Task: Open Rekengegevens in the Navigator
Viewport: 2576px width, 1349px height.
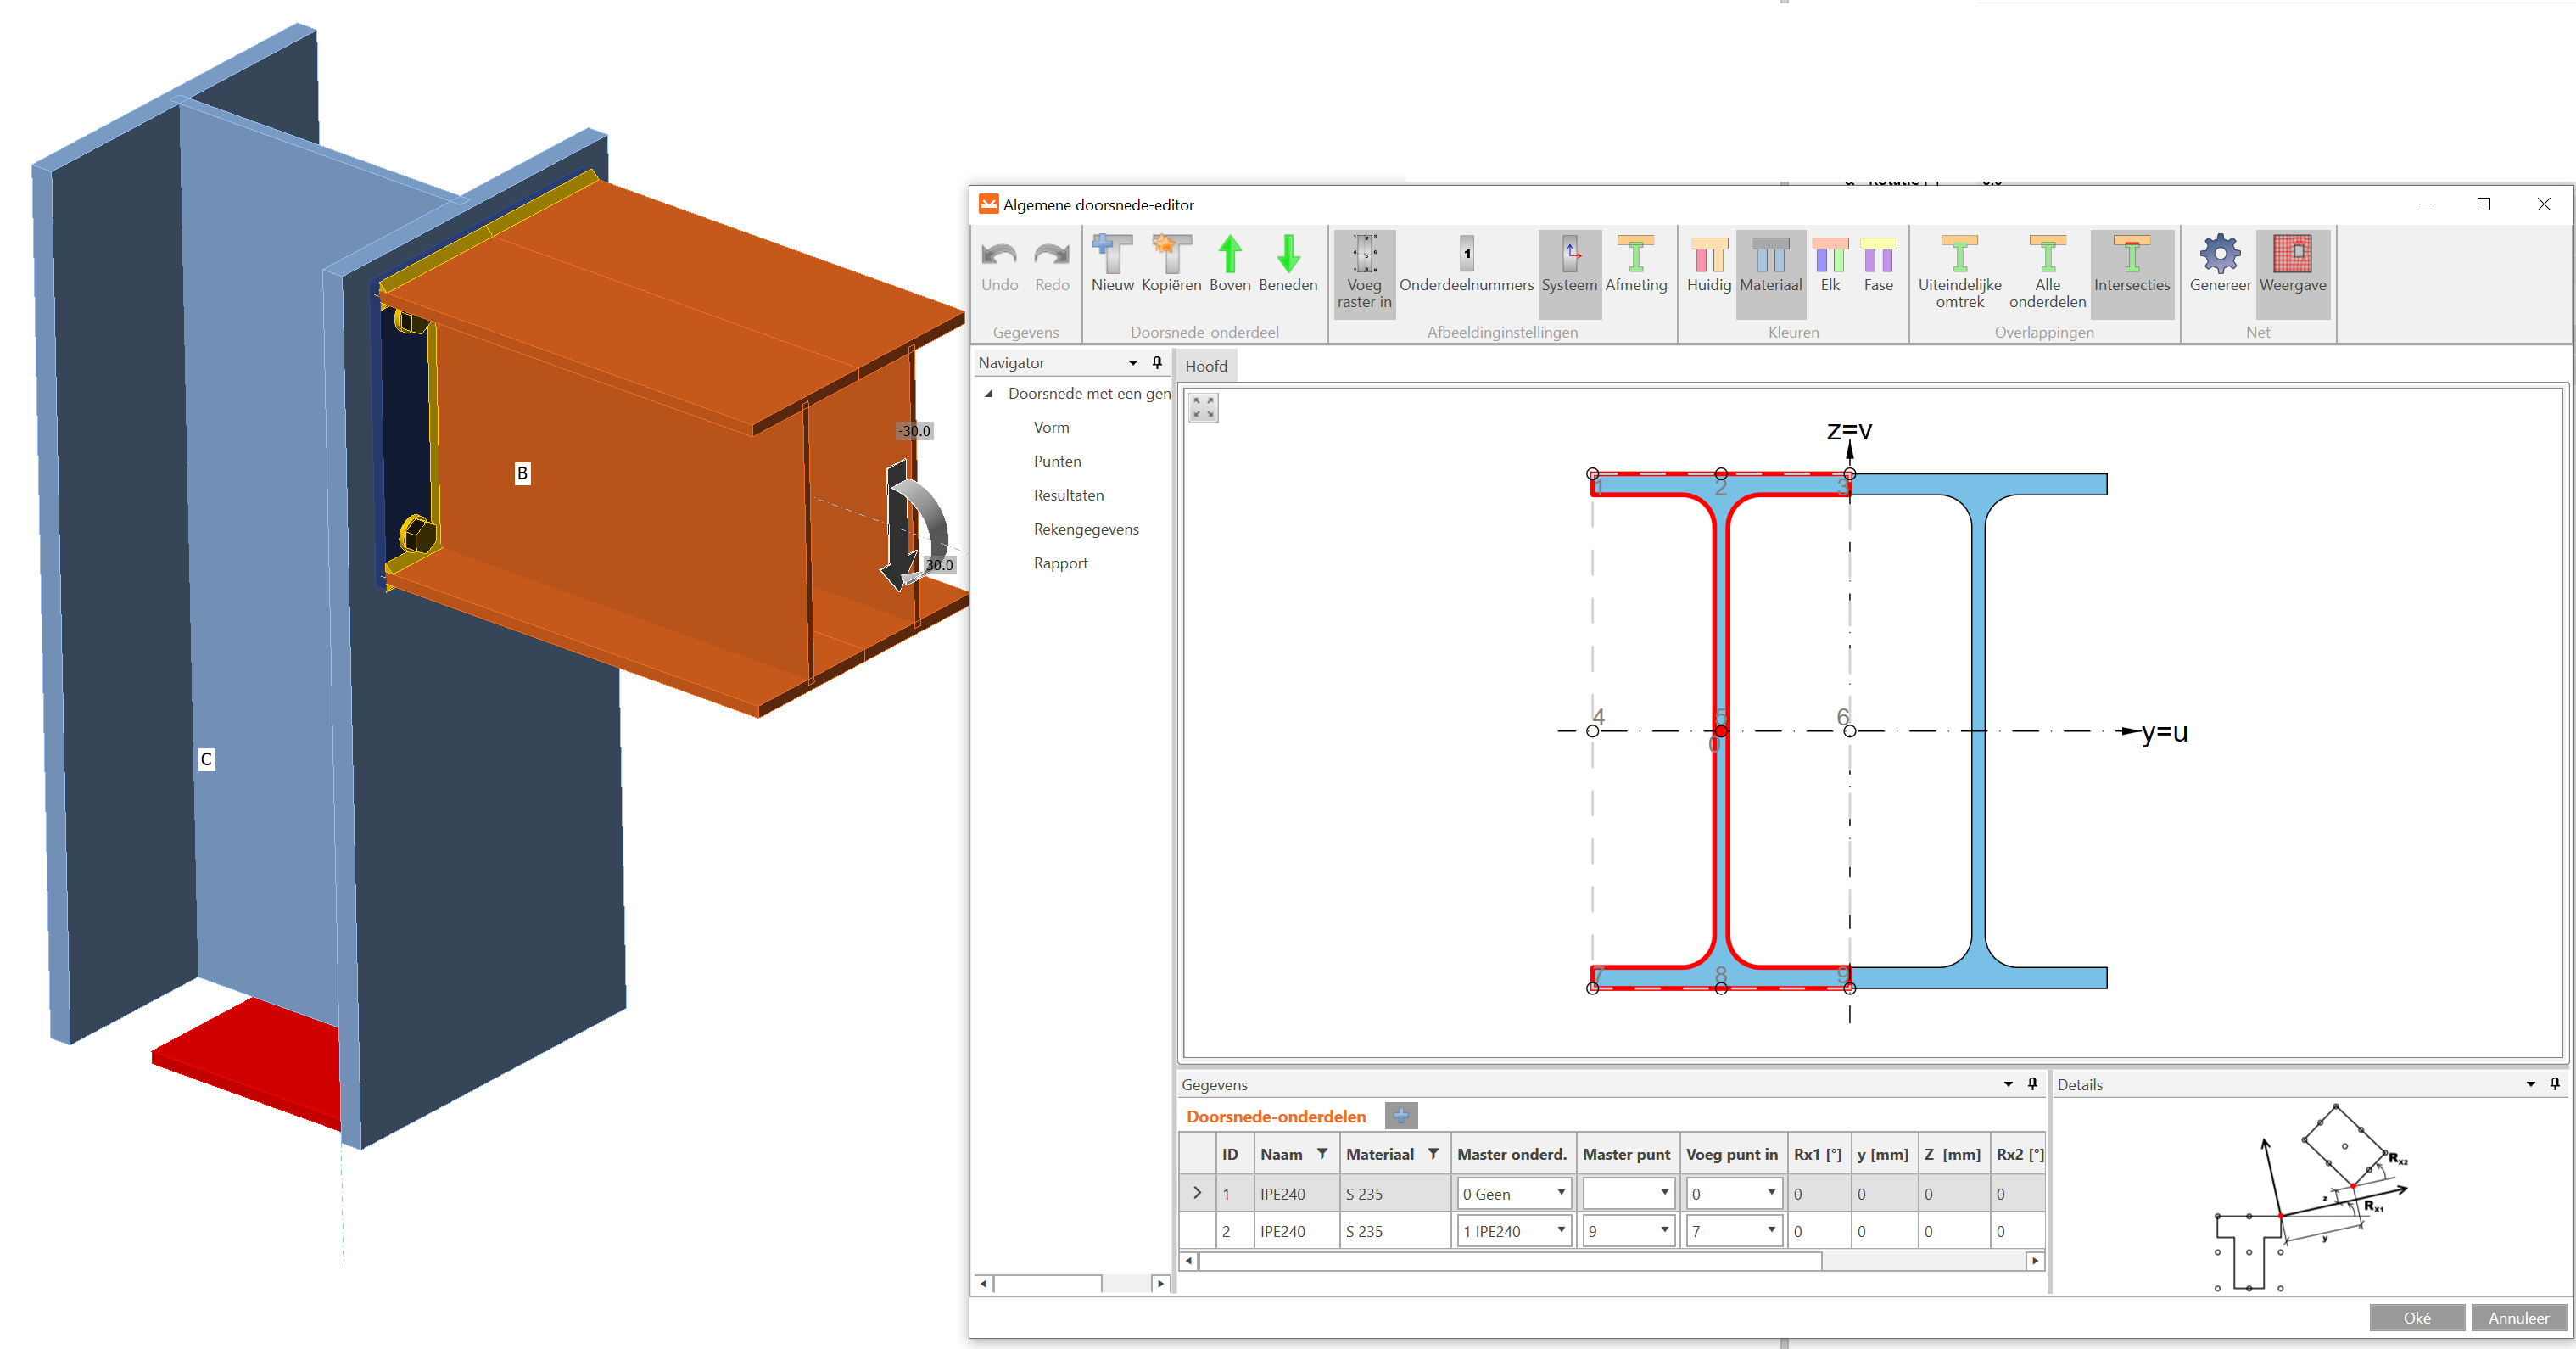Action: pyautogui.click(x=1086, y=529)
